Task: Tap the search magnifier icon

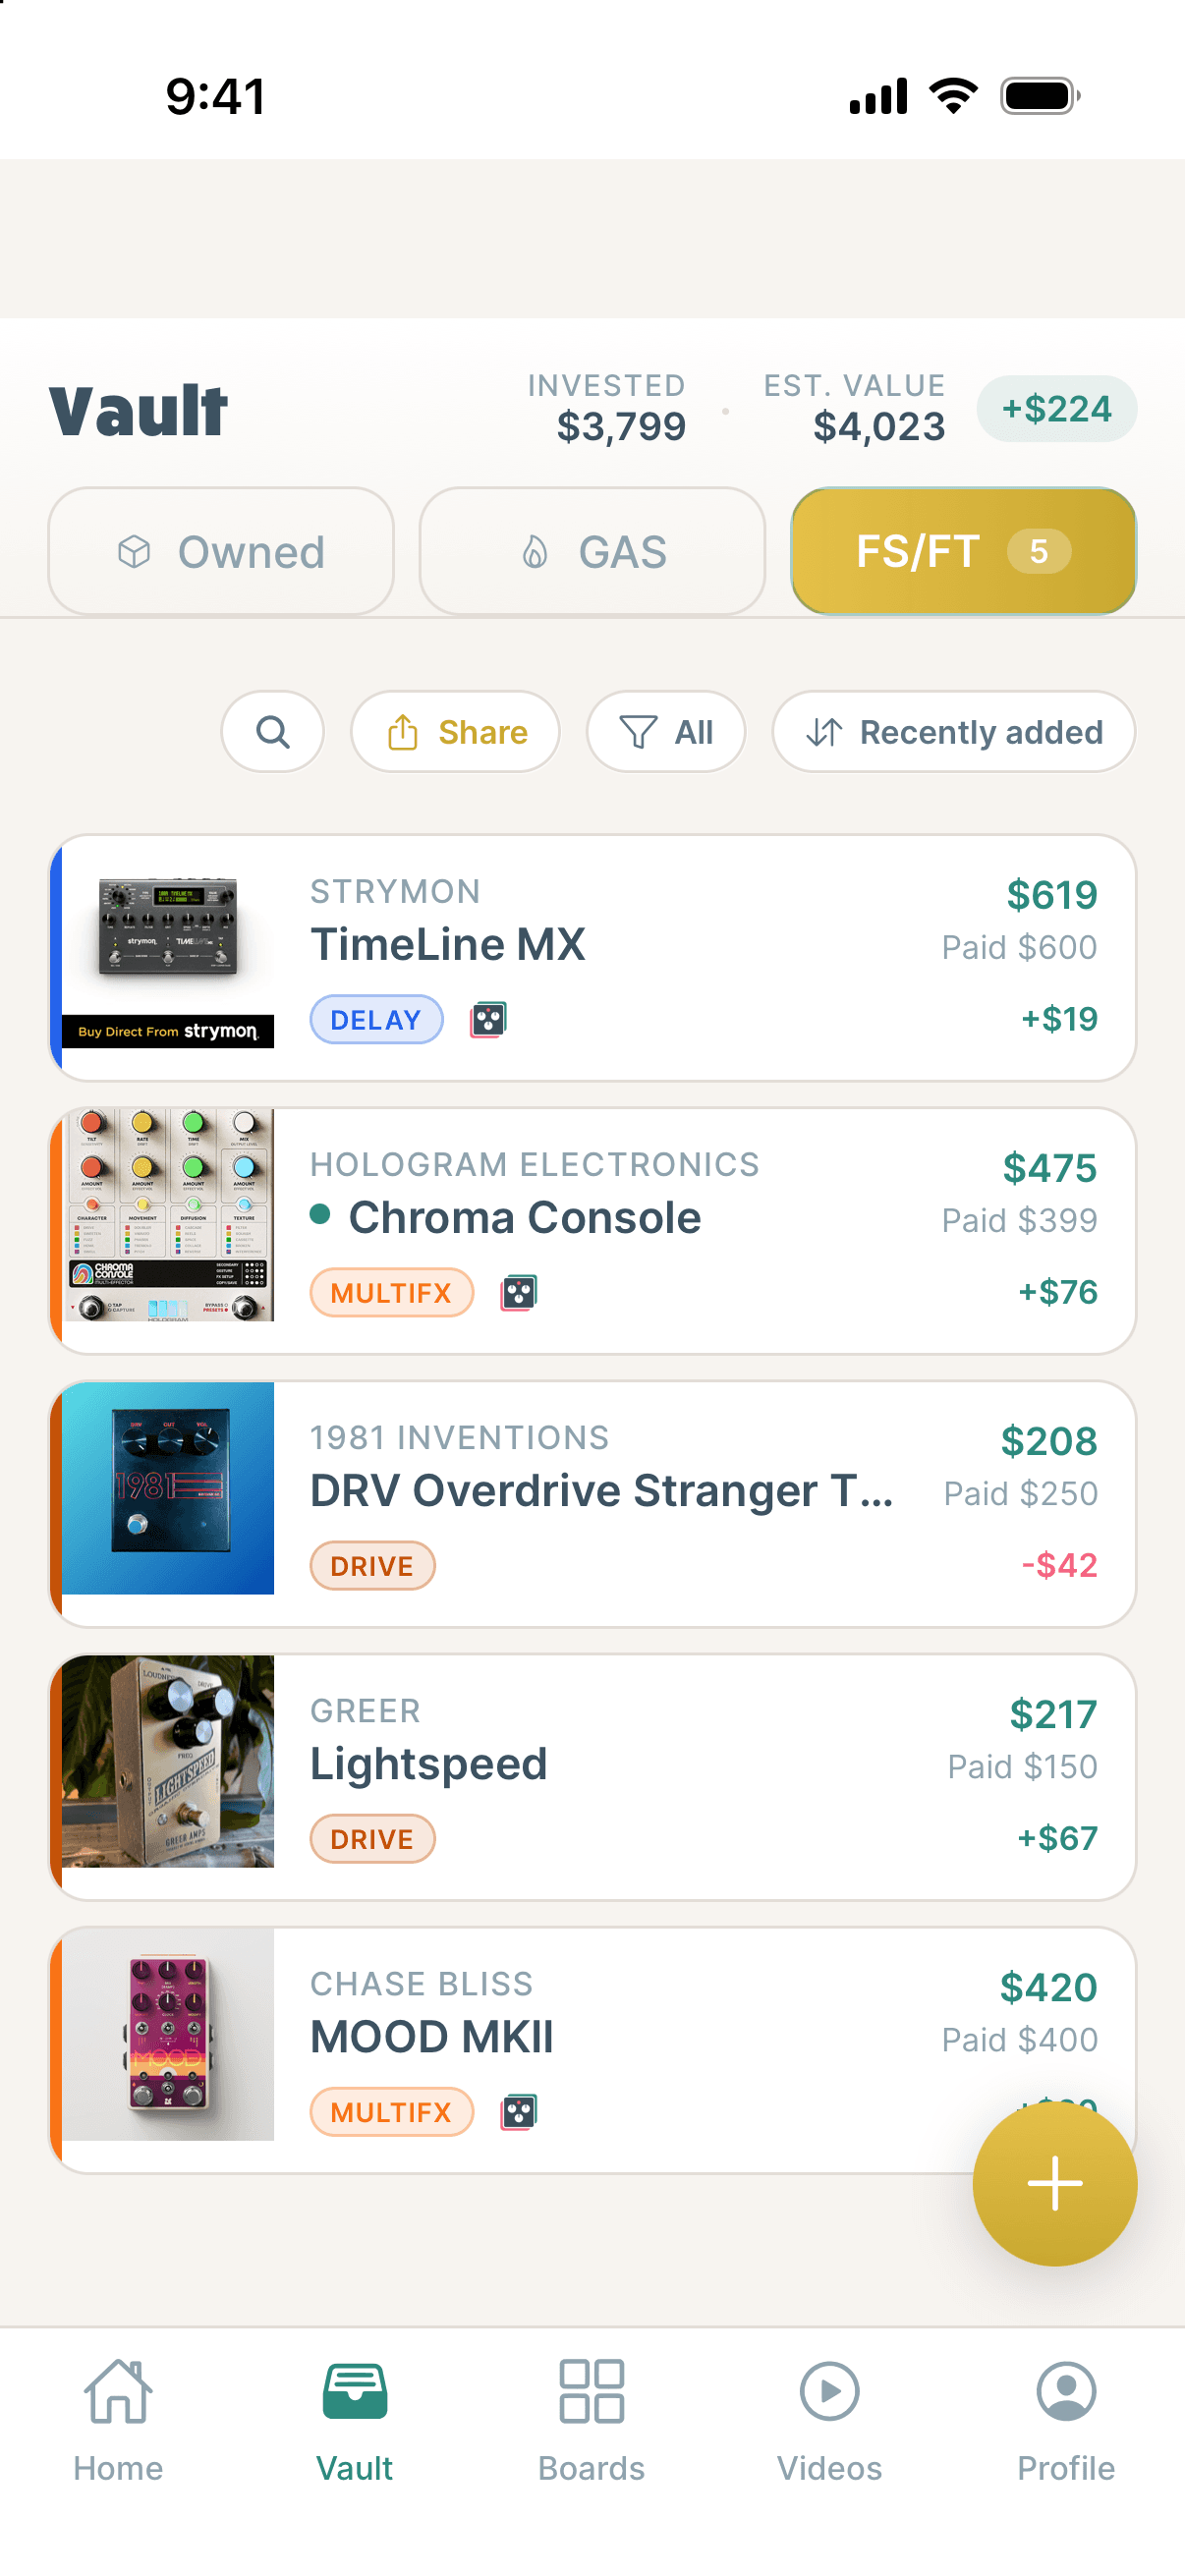Action: [x=272, y=732]
